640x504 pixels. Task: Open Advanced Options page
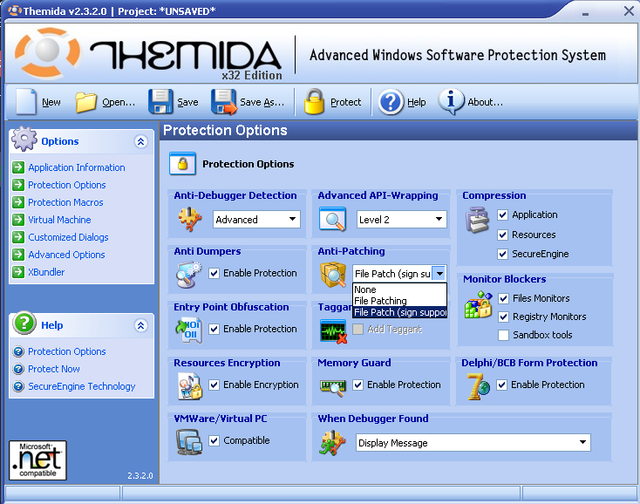pos(67,255)
